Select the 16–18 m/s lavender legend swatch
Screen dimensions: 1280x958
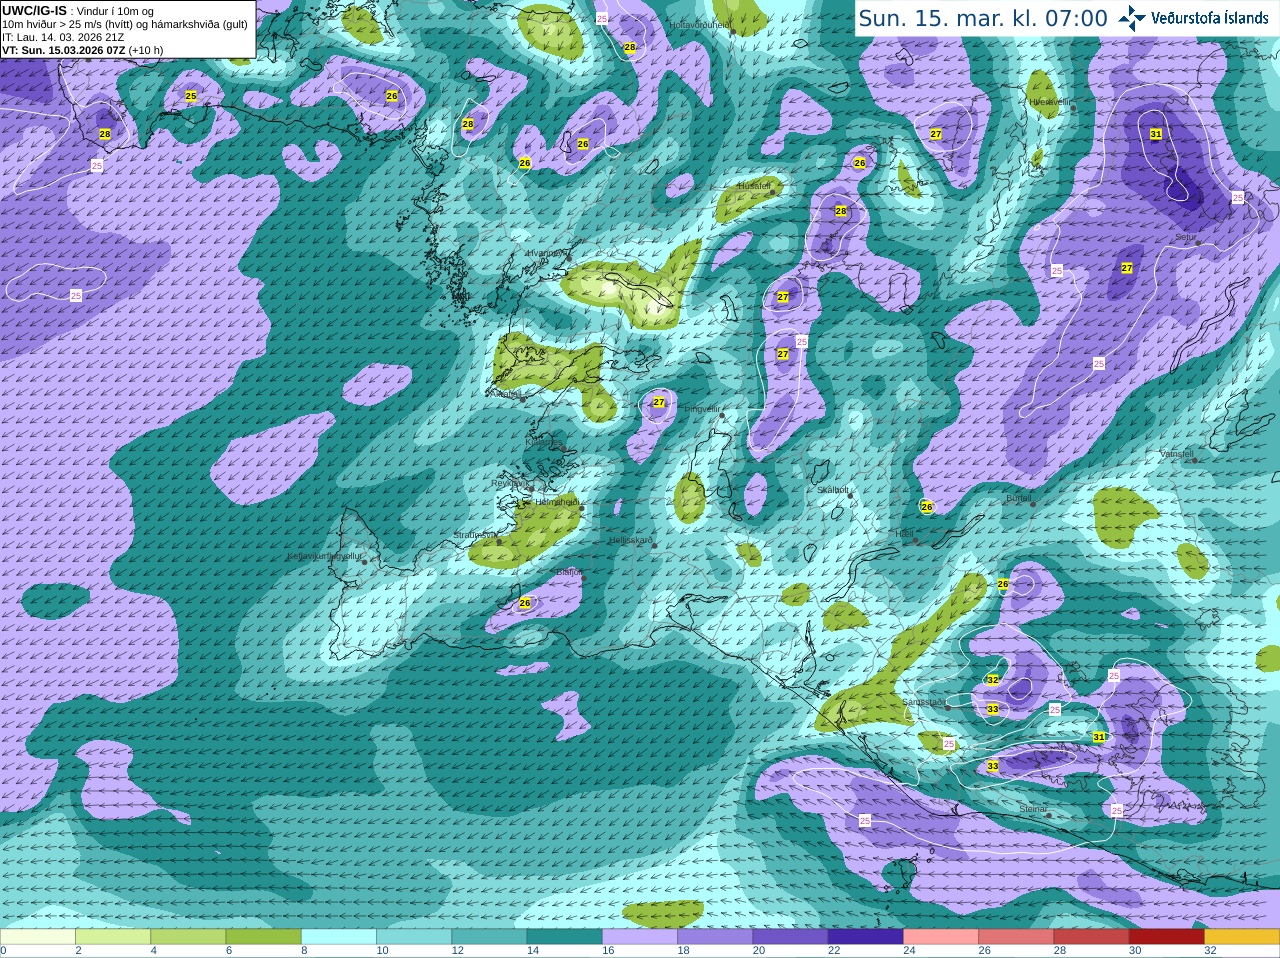640,937
